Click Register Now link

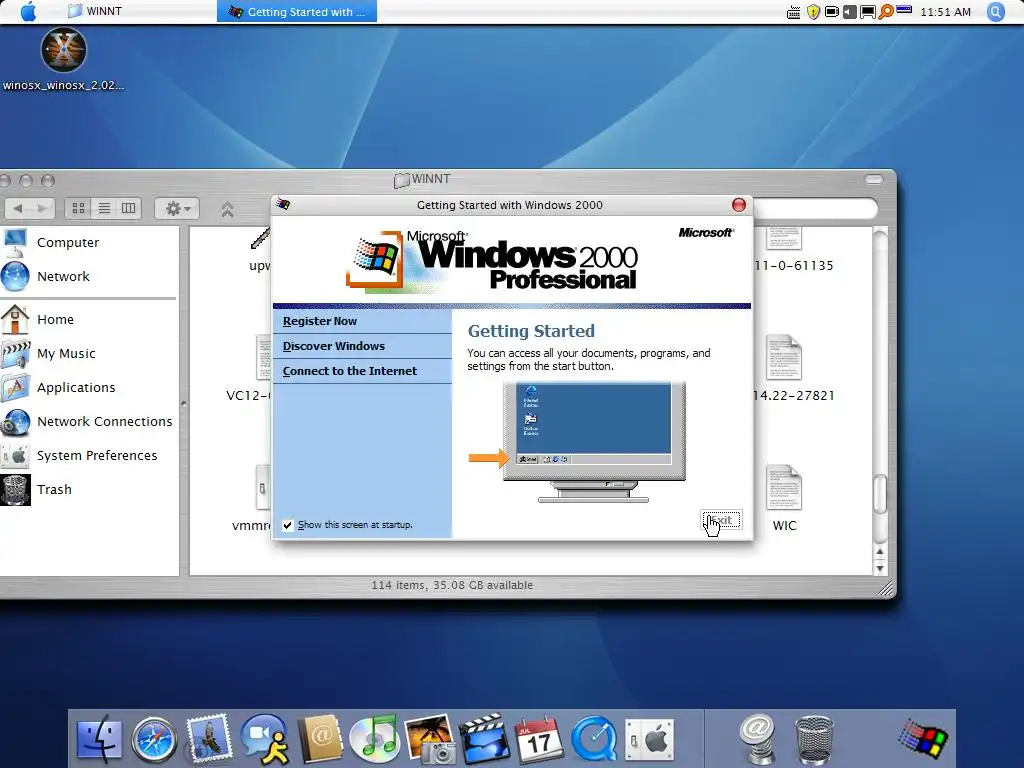319,321
